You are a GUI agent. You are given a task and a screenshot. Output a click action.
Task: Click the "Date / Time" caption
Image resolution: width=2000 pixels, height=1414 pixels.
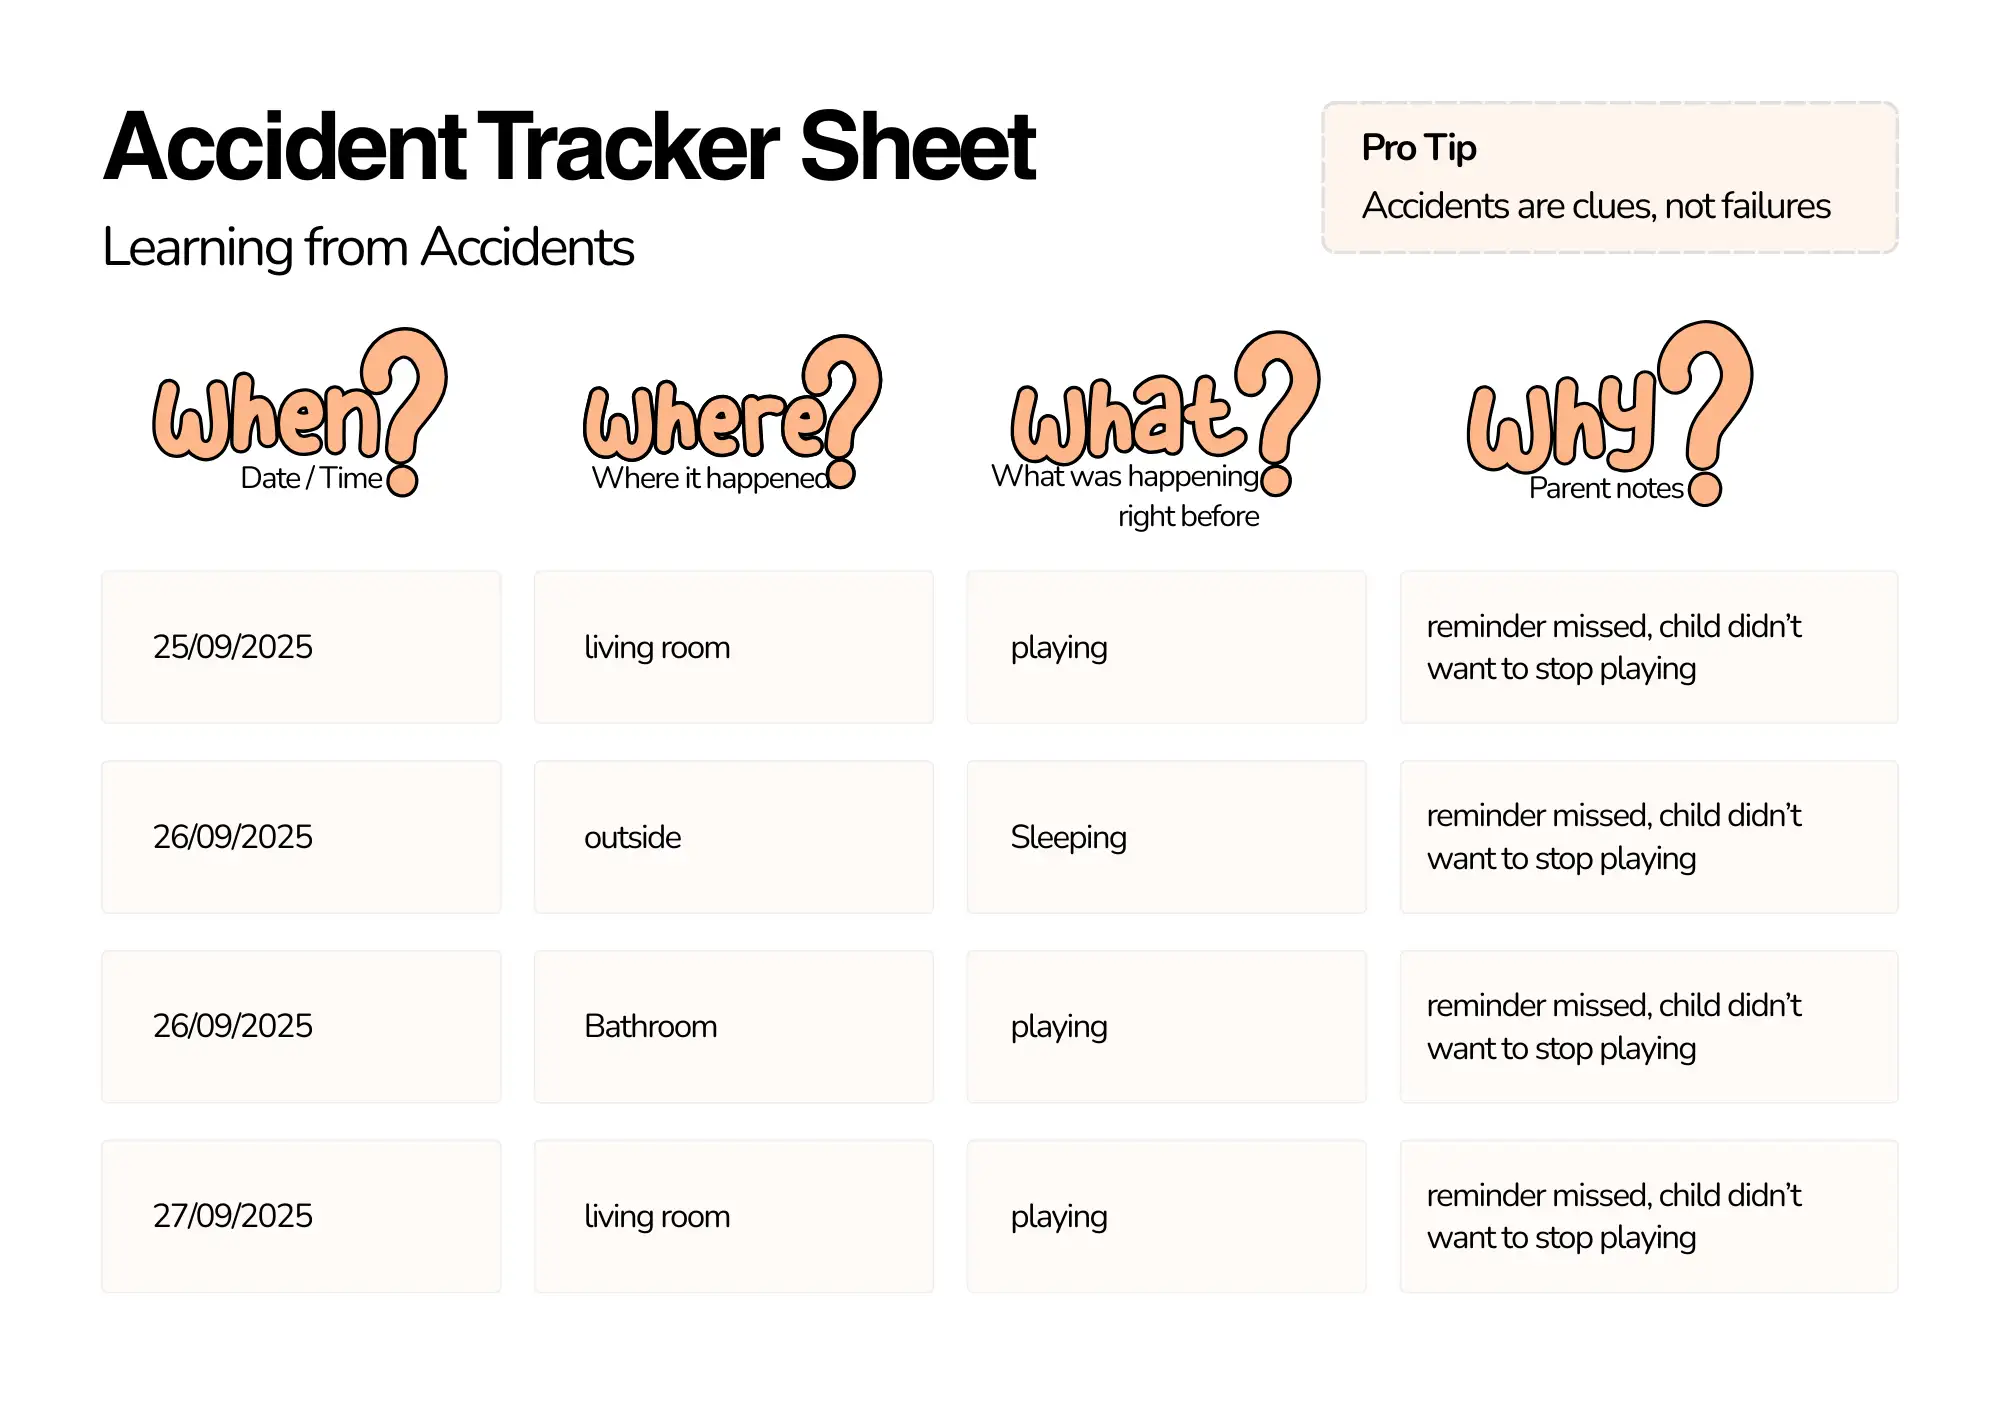pyautogui.click(x=311, y=478)
